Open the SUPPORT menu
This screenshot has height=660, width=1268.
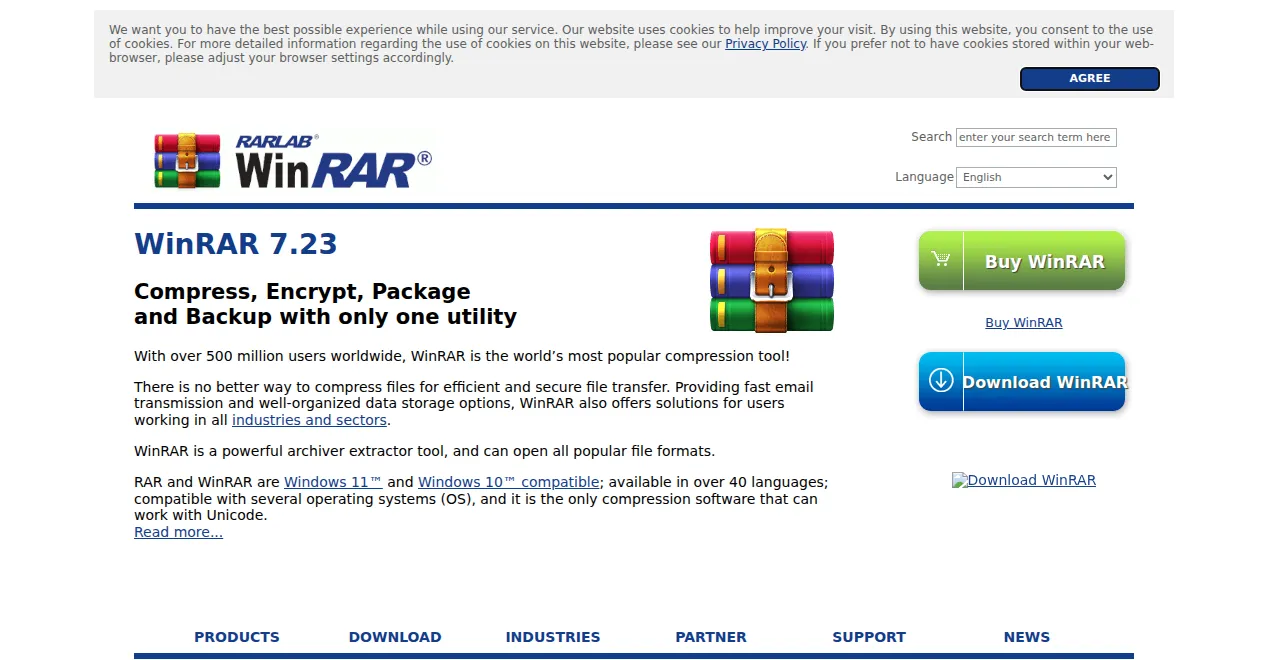tap(869, 637)
